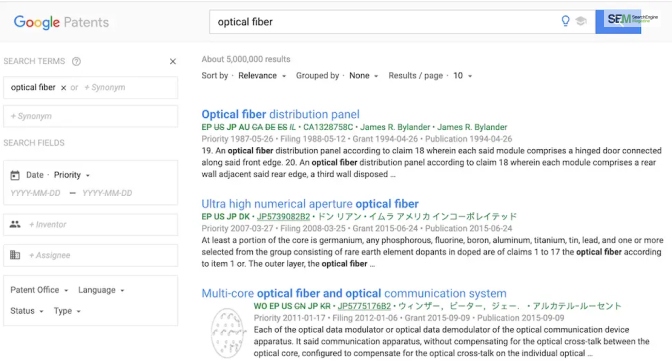Screen dimensions: 672x362
Task: Click the calendar date icon
Action: tap(15, 175)
